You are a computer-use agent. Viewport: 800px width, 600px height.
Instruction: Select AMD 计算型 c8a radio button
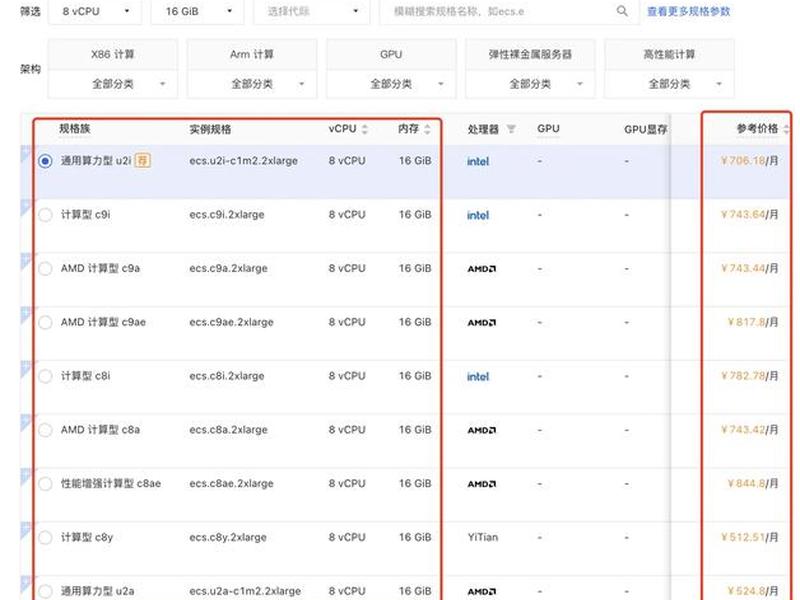45,430
